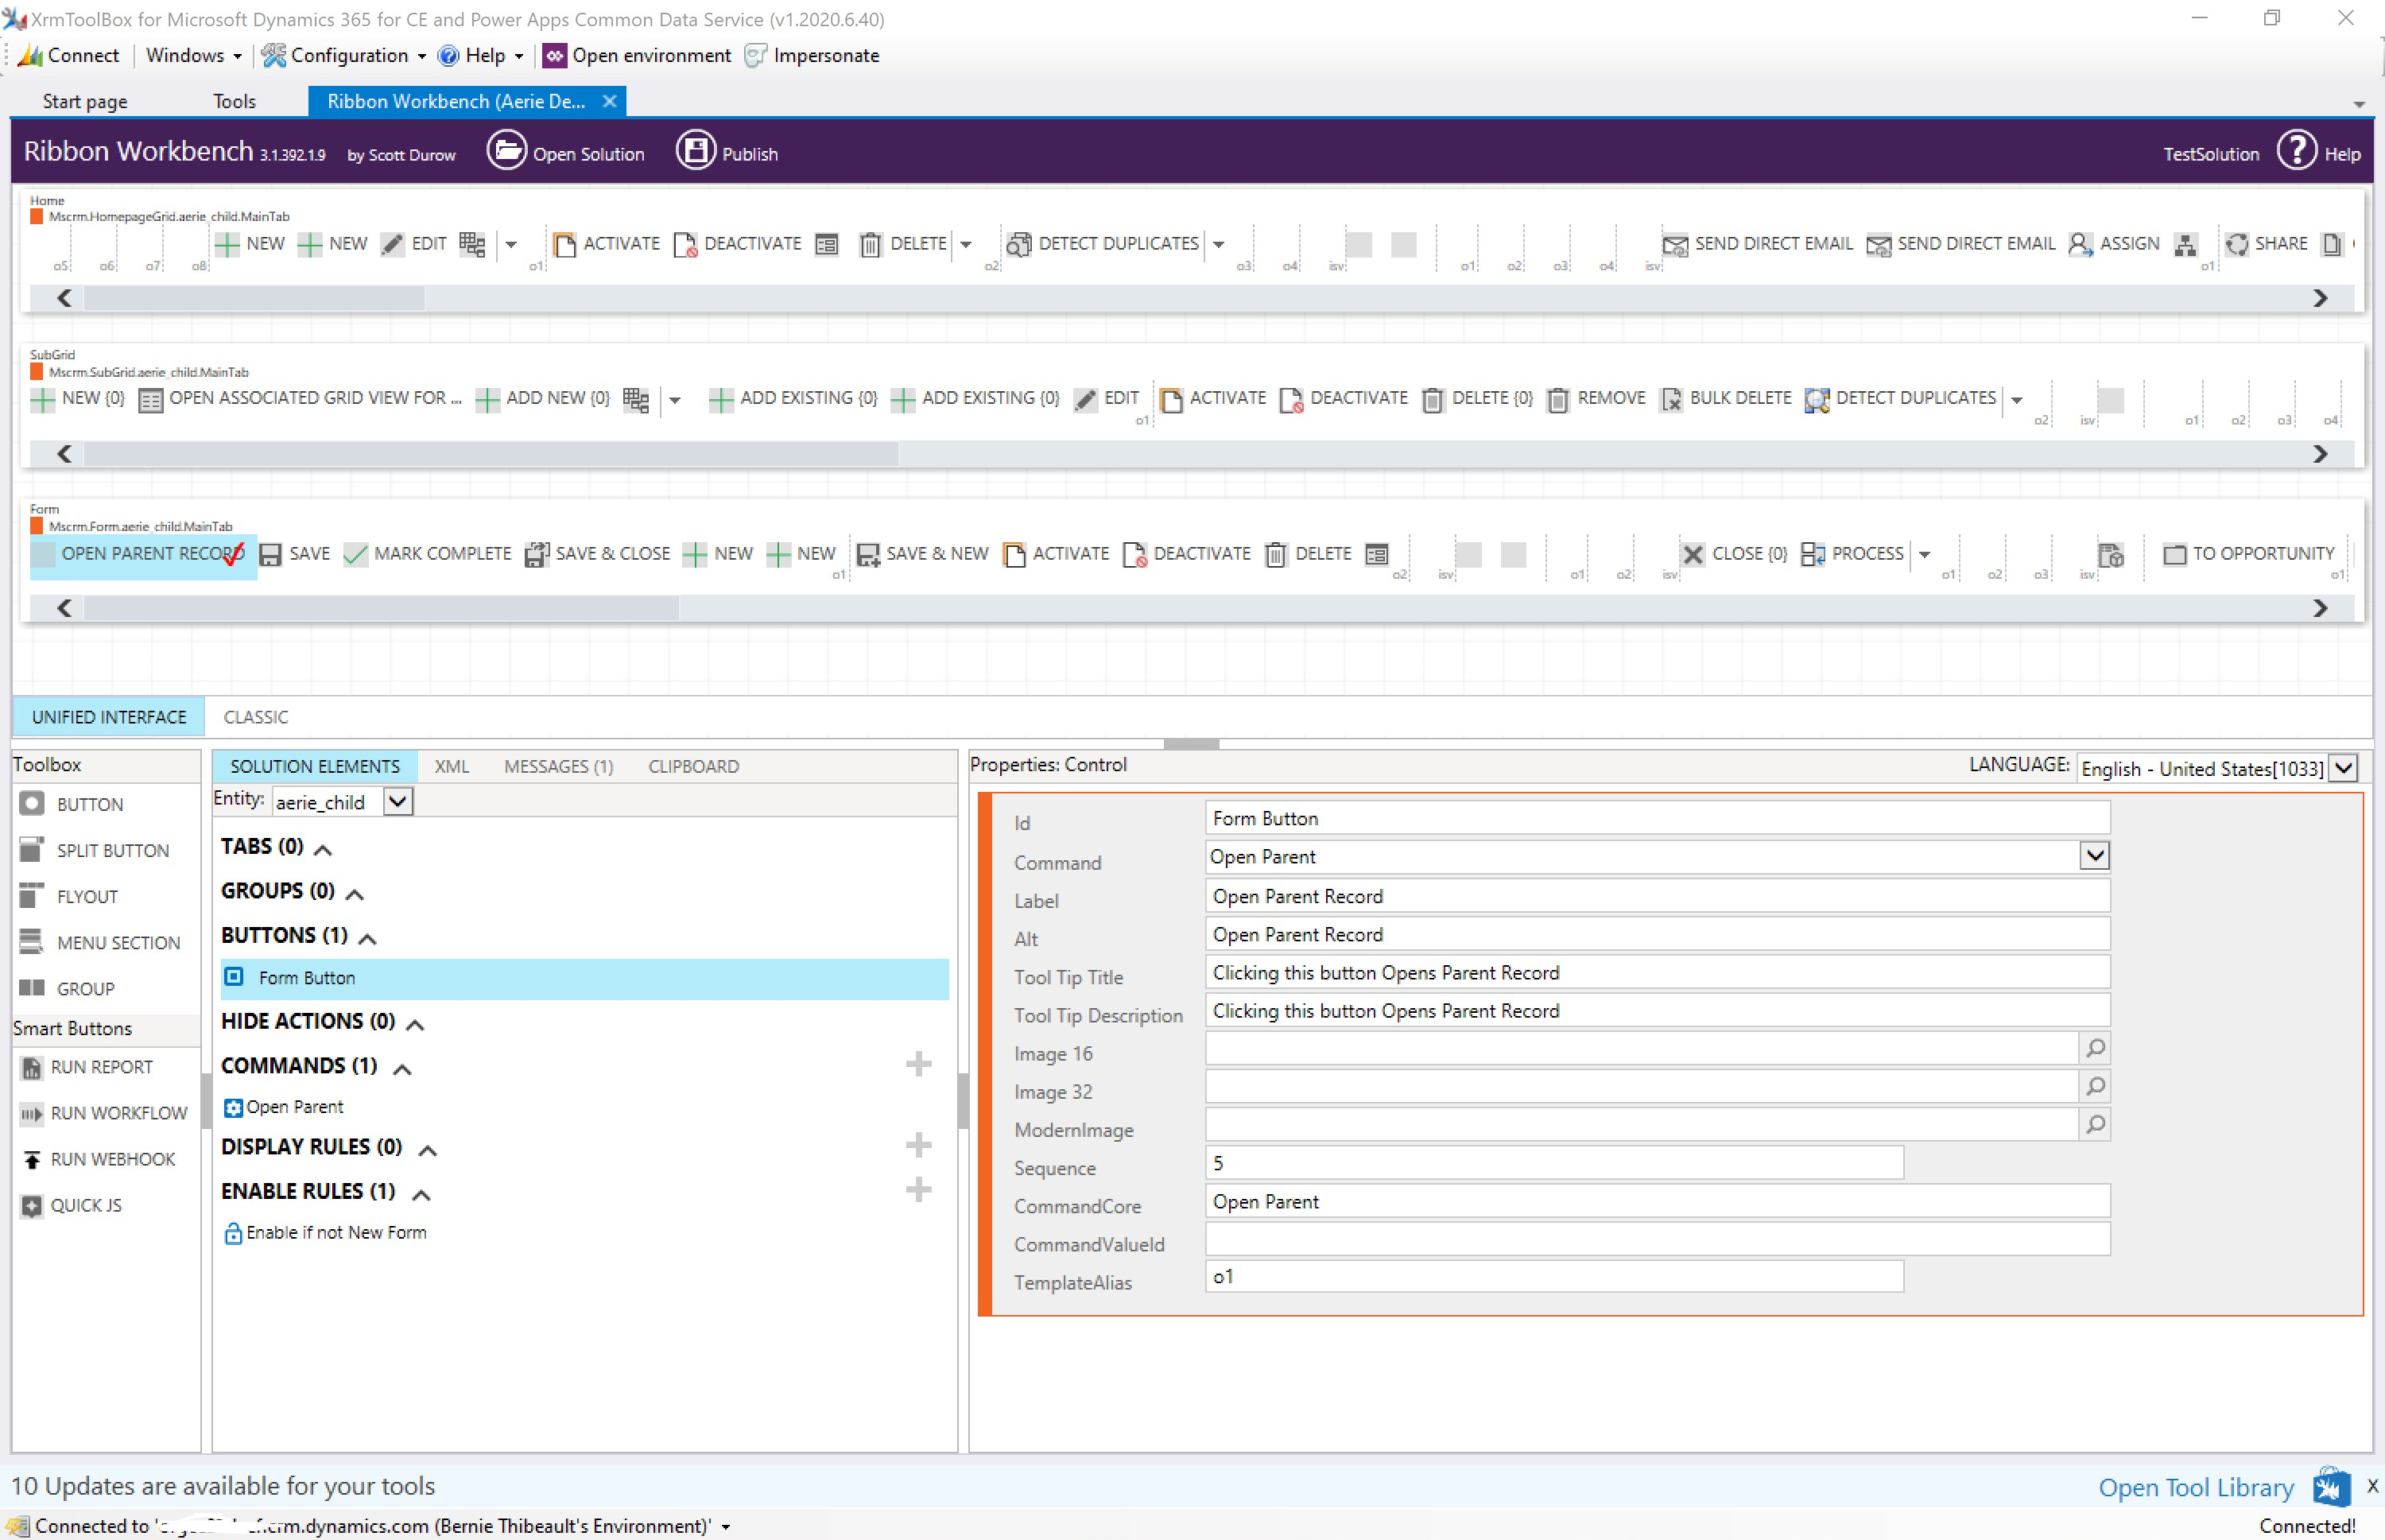Click Bulk Delete on the SubGrid ribbon
This screenshot has width=2385, height=1540.
click(x=1726, y=398)
